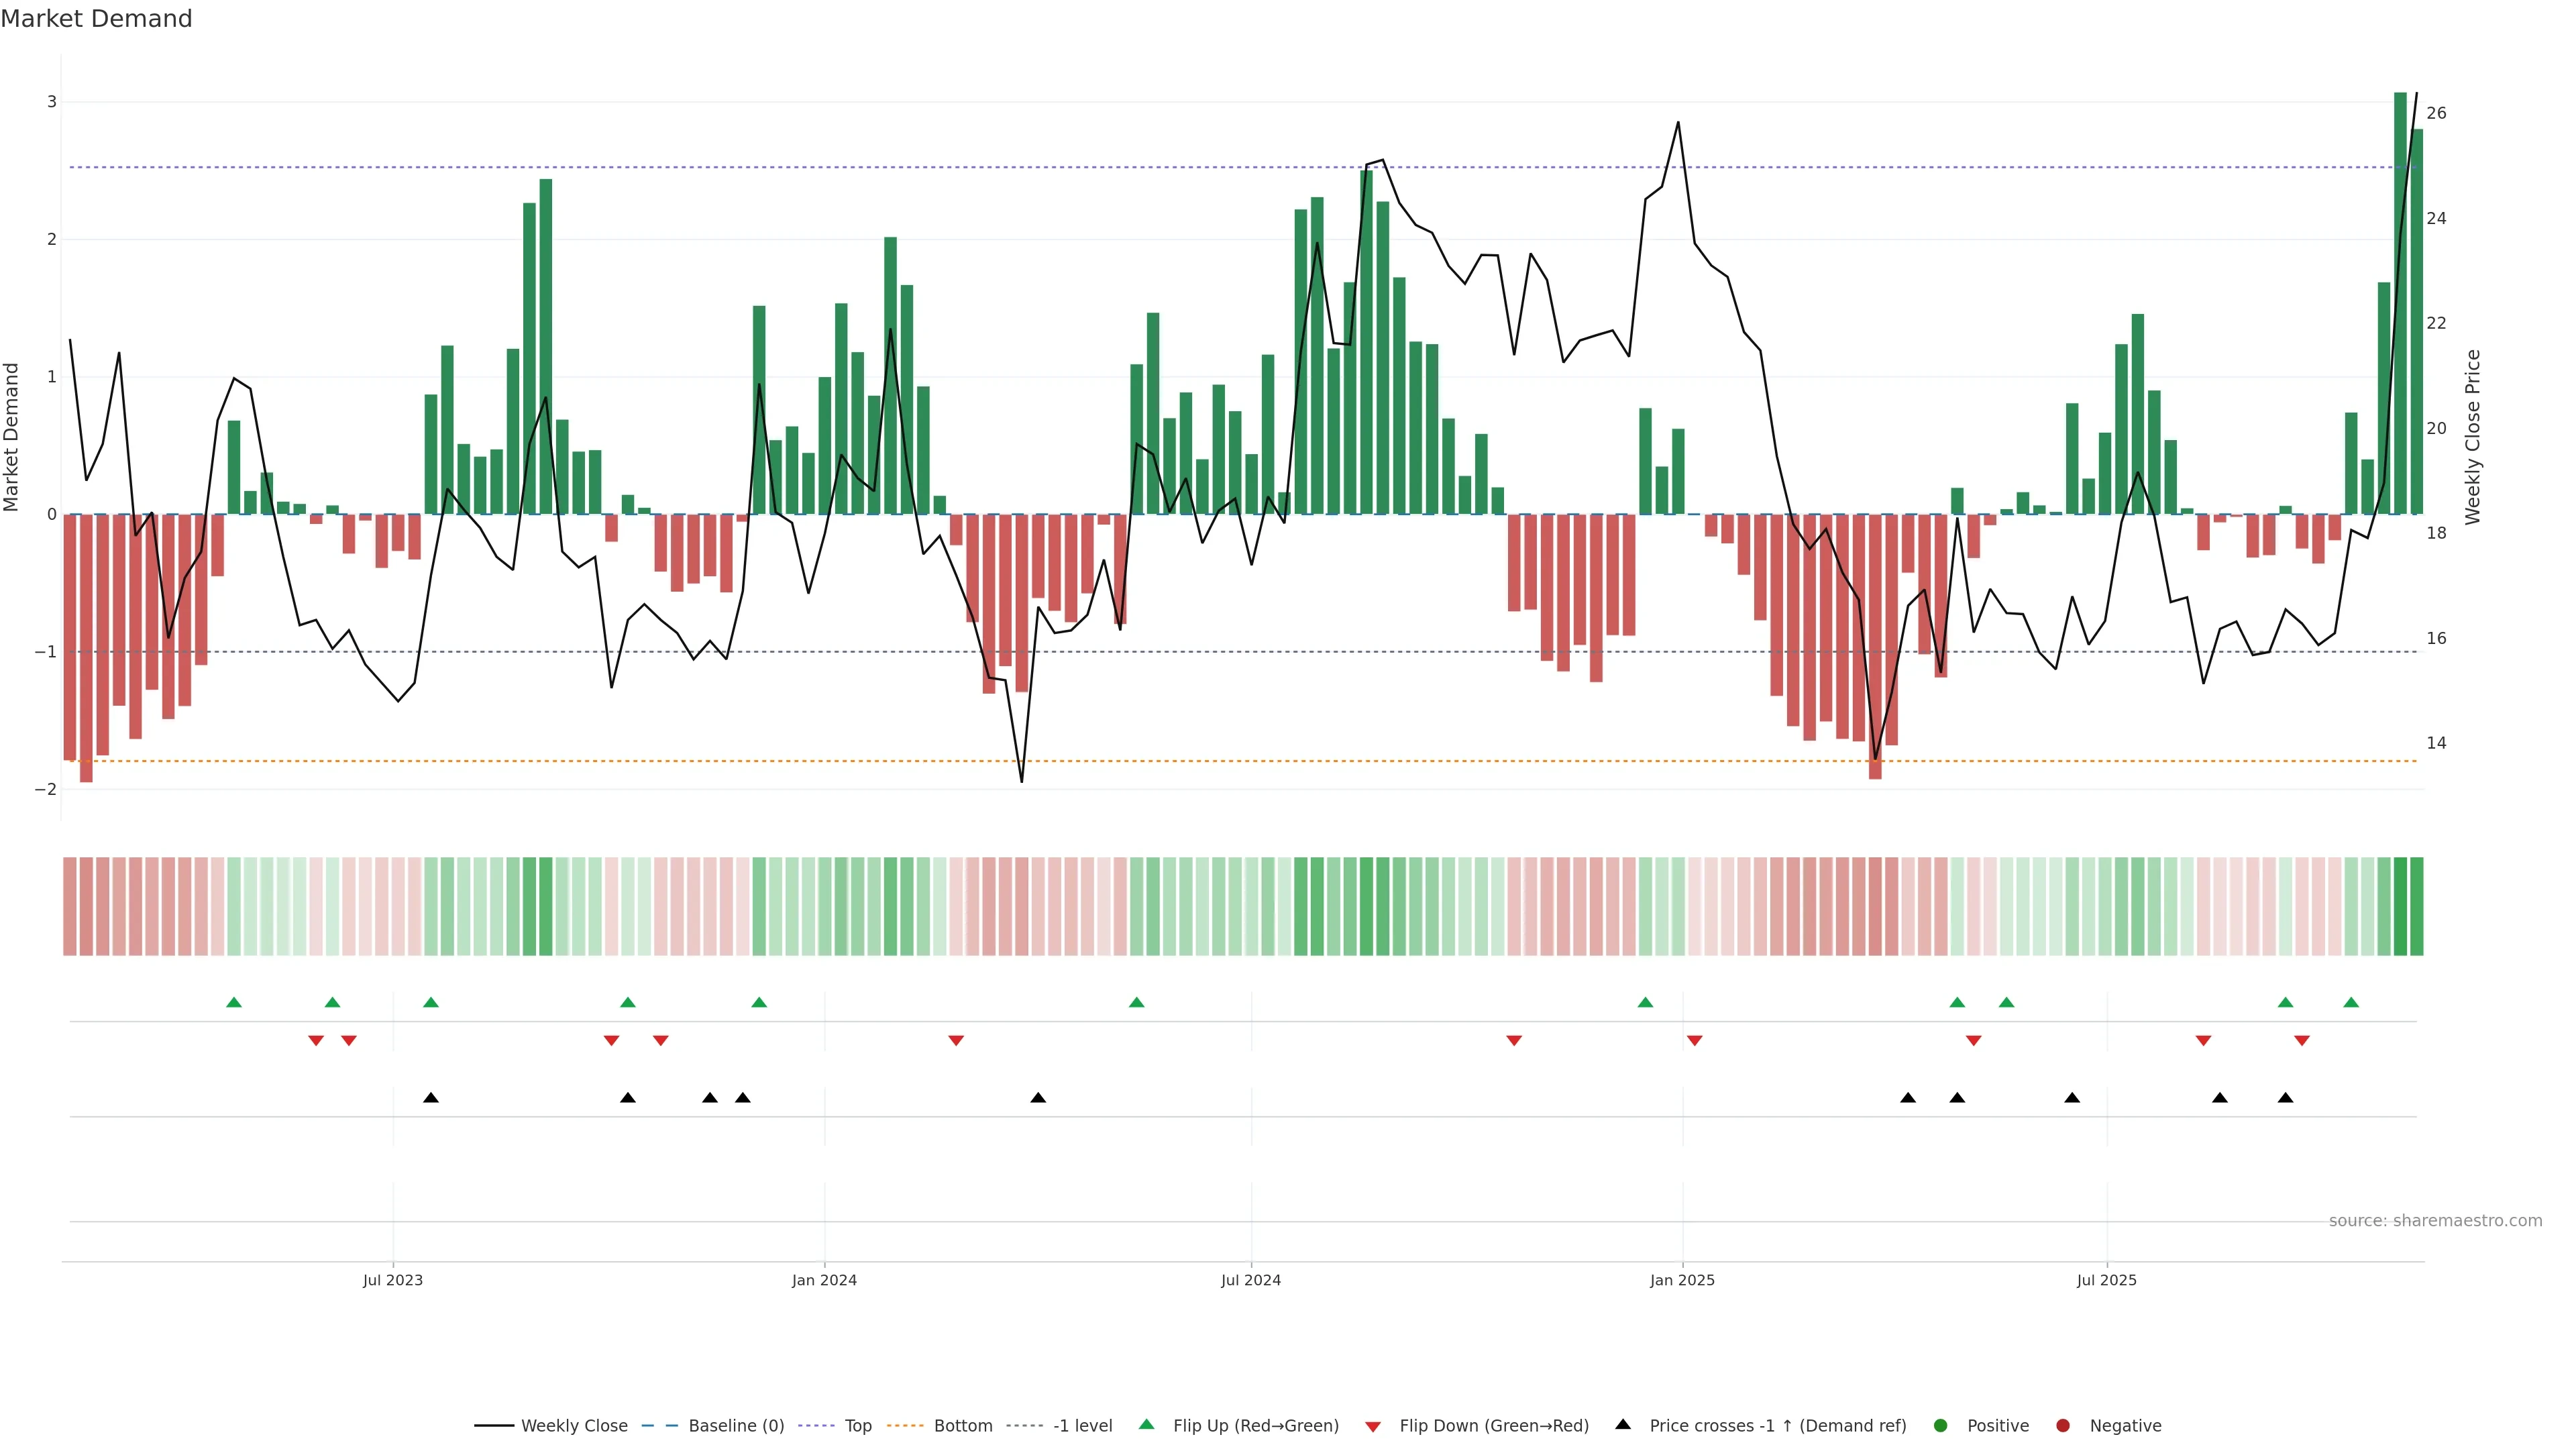This screenshot has width=2576, height=1449.
Task: Click the Jul 2025 x-axis label
Action: 2106,1280
